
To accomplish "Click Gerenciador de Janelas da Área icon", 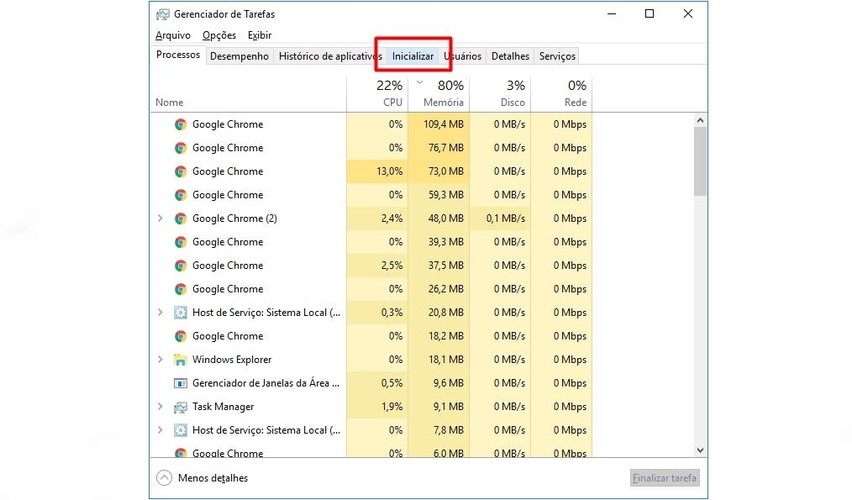I will click(x=180, y=383).
